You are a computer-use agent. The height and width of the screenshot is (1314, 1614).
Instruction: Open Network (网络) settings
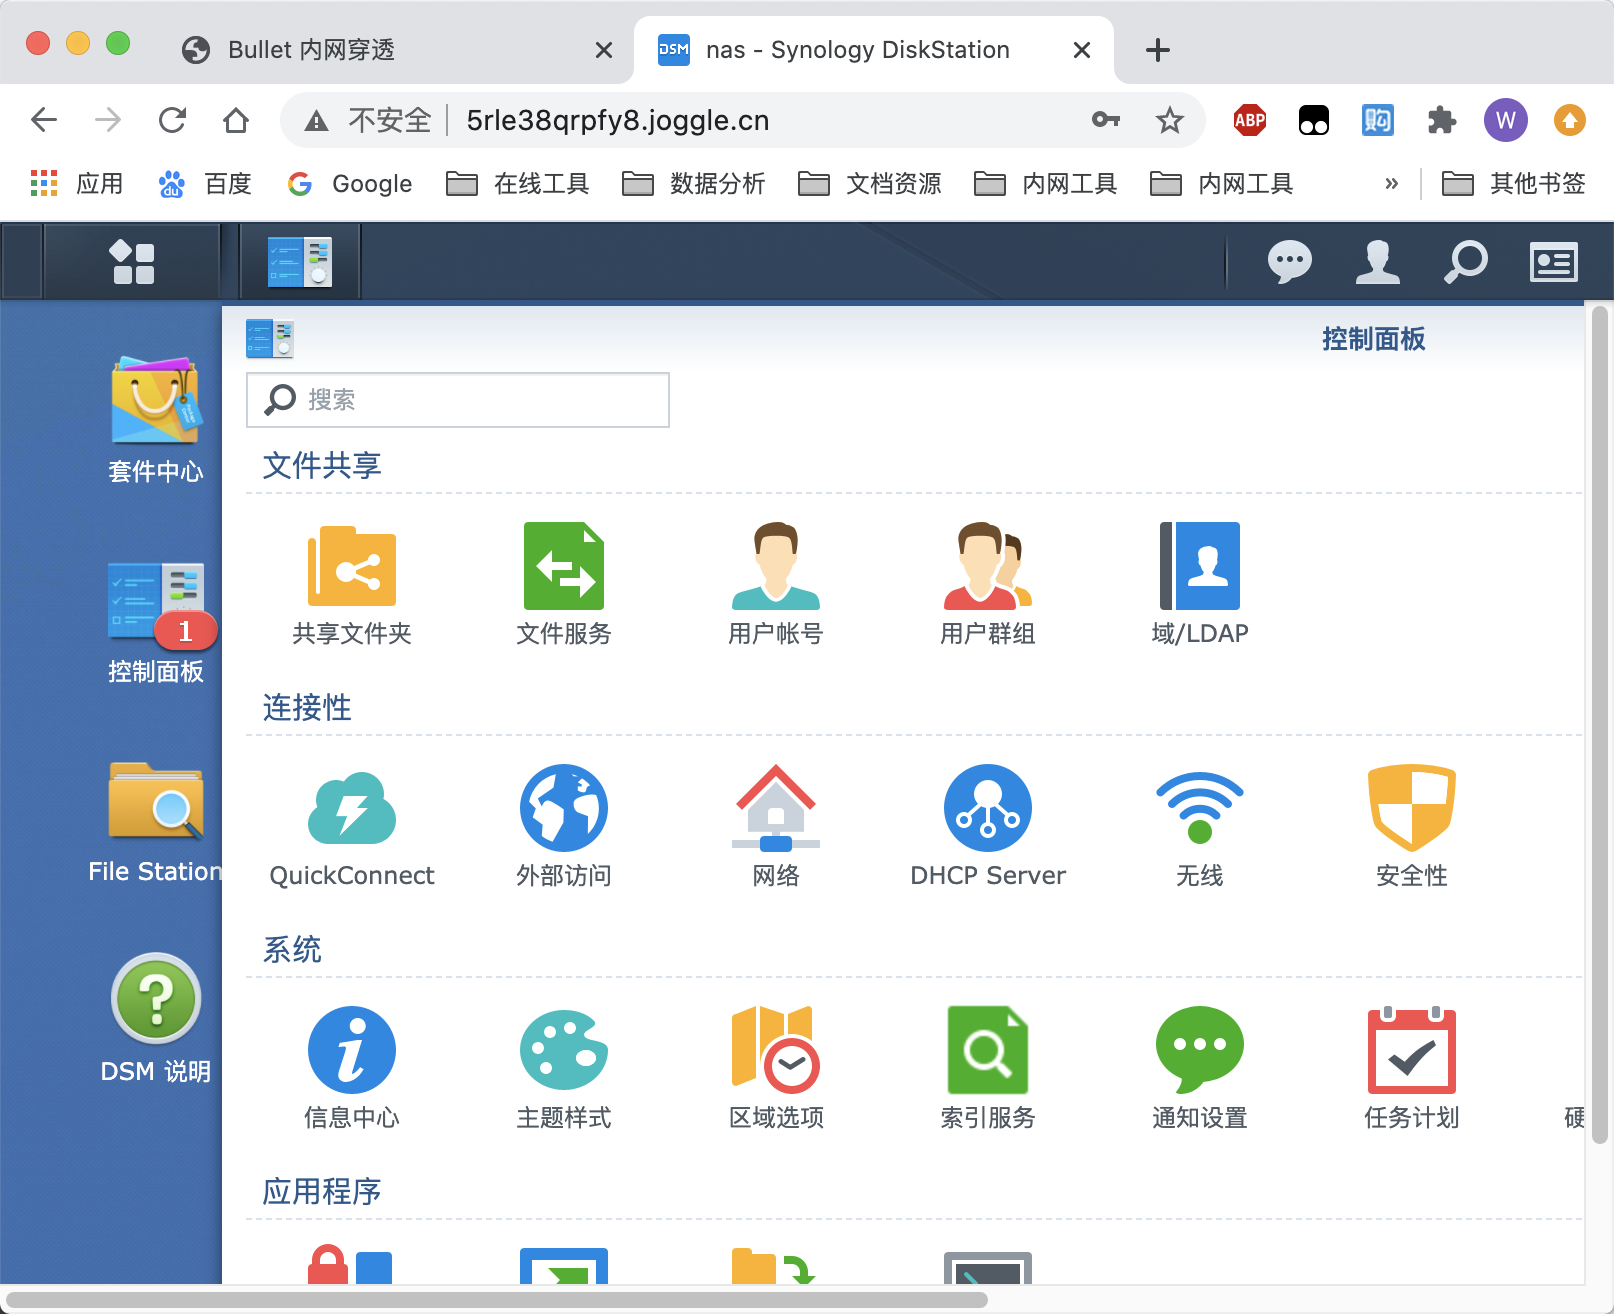pos(776,826)
